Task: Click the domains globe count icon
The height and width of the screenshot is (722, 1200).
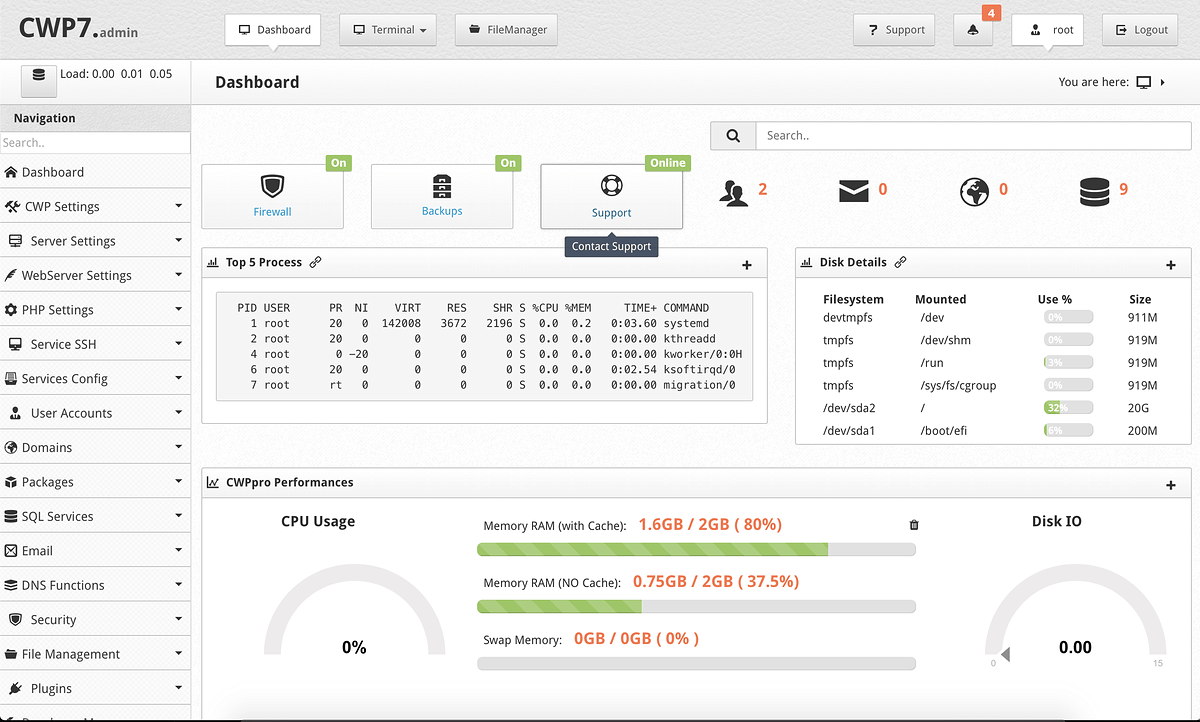Action: pos(975,191)
